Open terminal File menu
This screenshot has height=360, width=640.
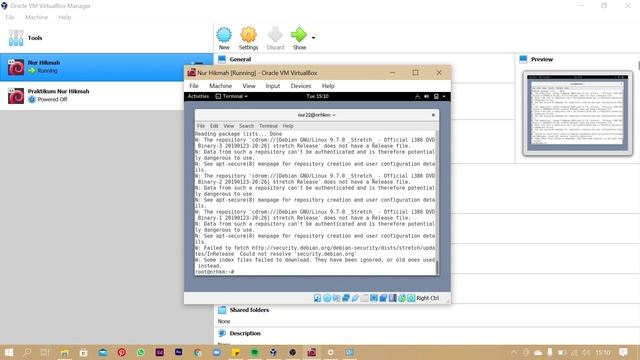click(x=201, y=126)
